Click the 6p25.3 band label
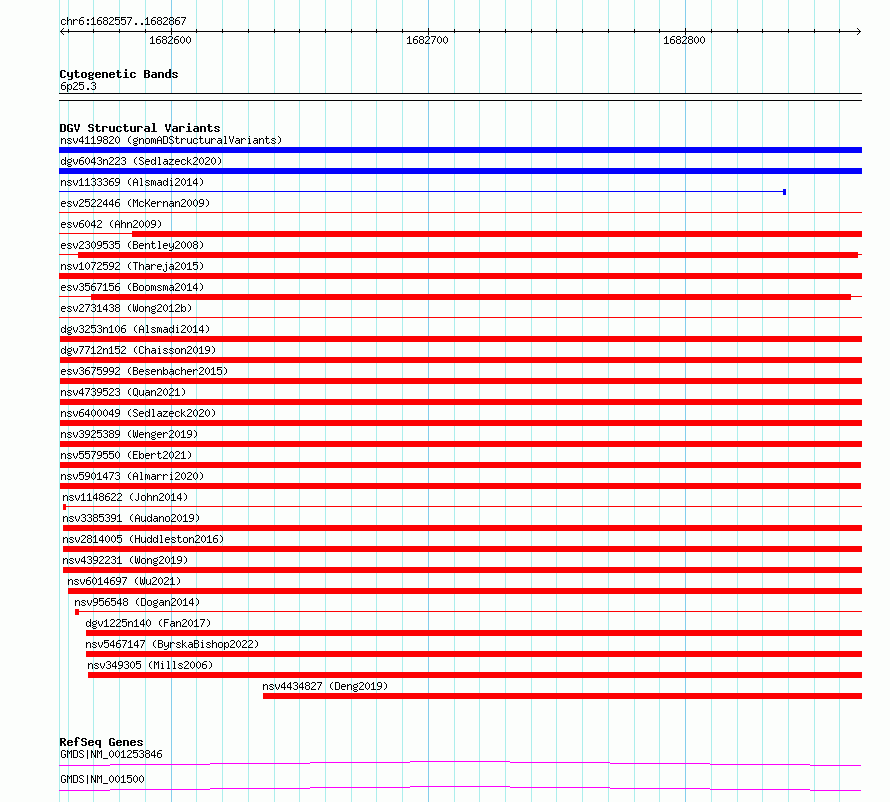 [x=78, y=86]
